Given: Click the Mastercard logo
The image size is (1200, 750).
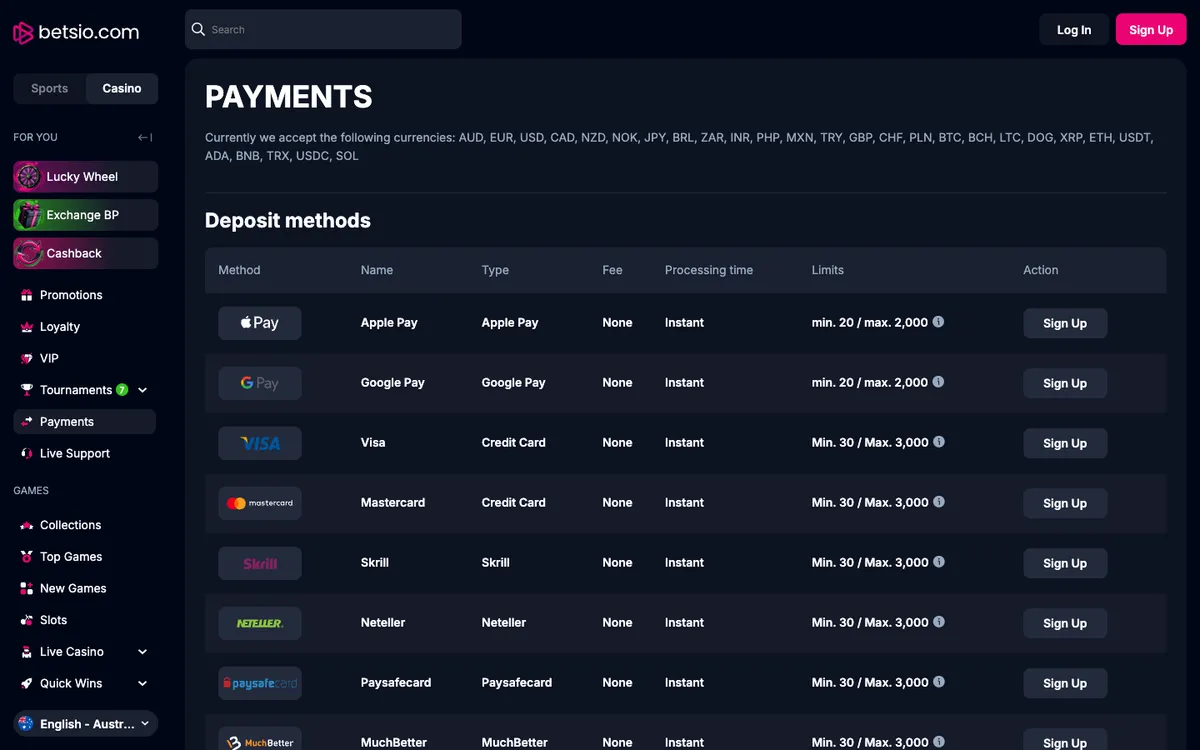Looking at the screenshot, I should pyautogui.click(x=260, y=503).
